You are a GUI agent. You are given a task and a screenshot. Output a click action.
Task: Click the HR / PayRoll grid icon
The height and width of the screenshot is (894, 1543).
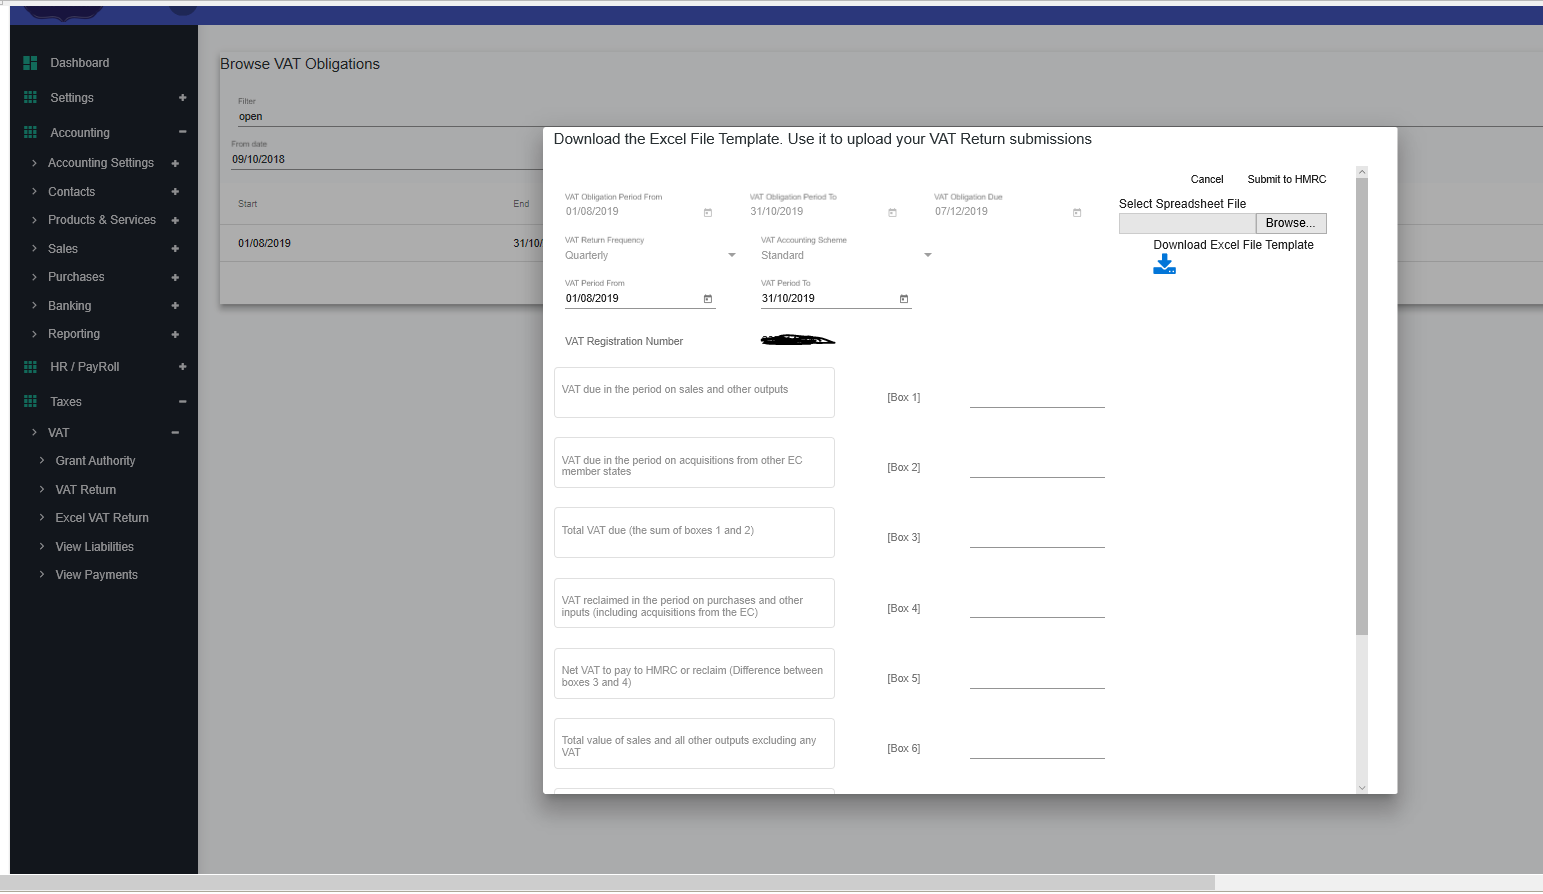coord(30,367)
